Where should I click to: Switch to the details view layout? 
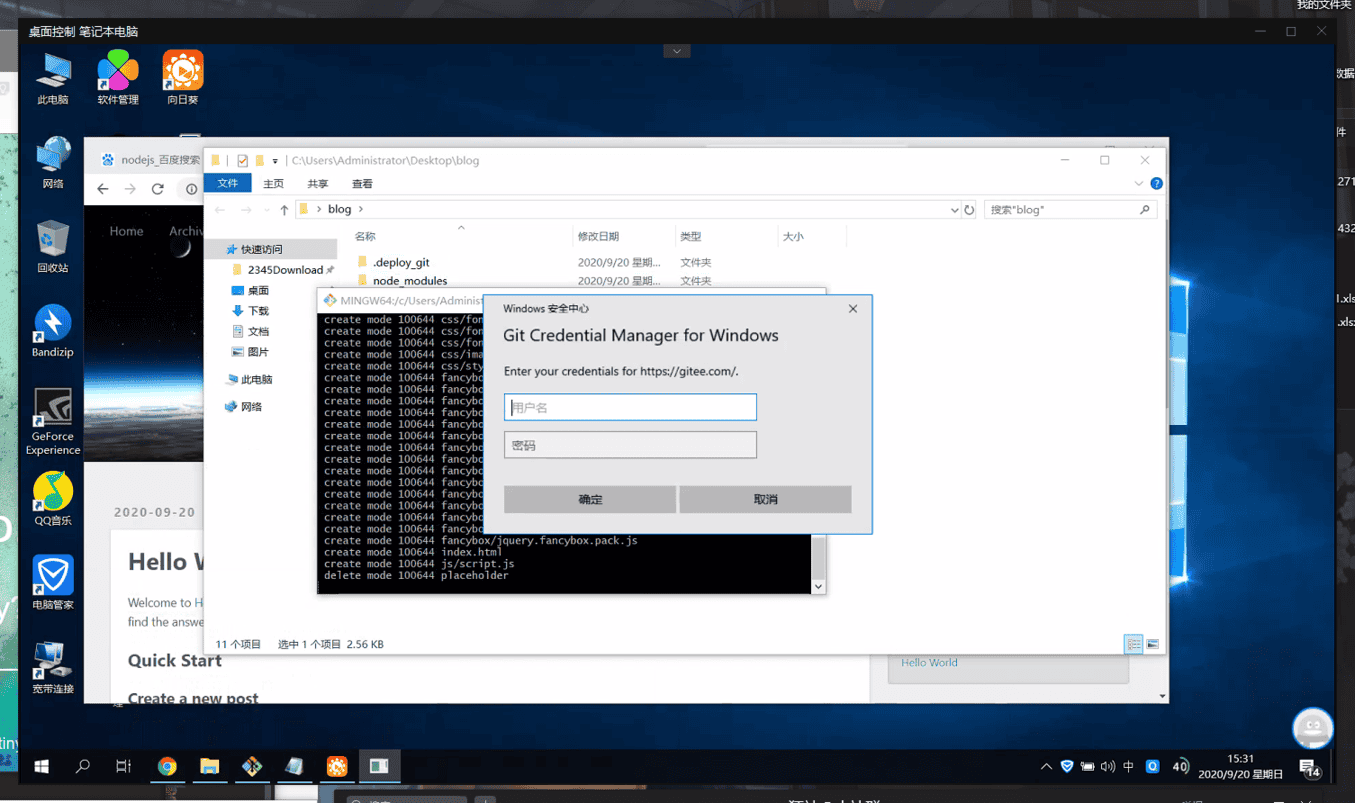click(1133, 644)
